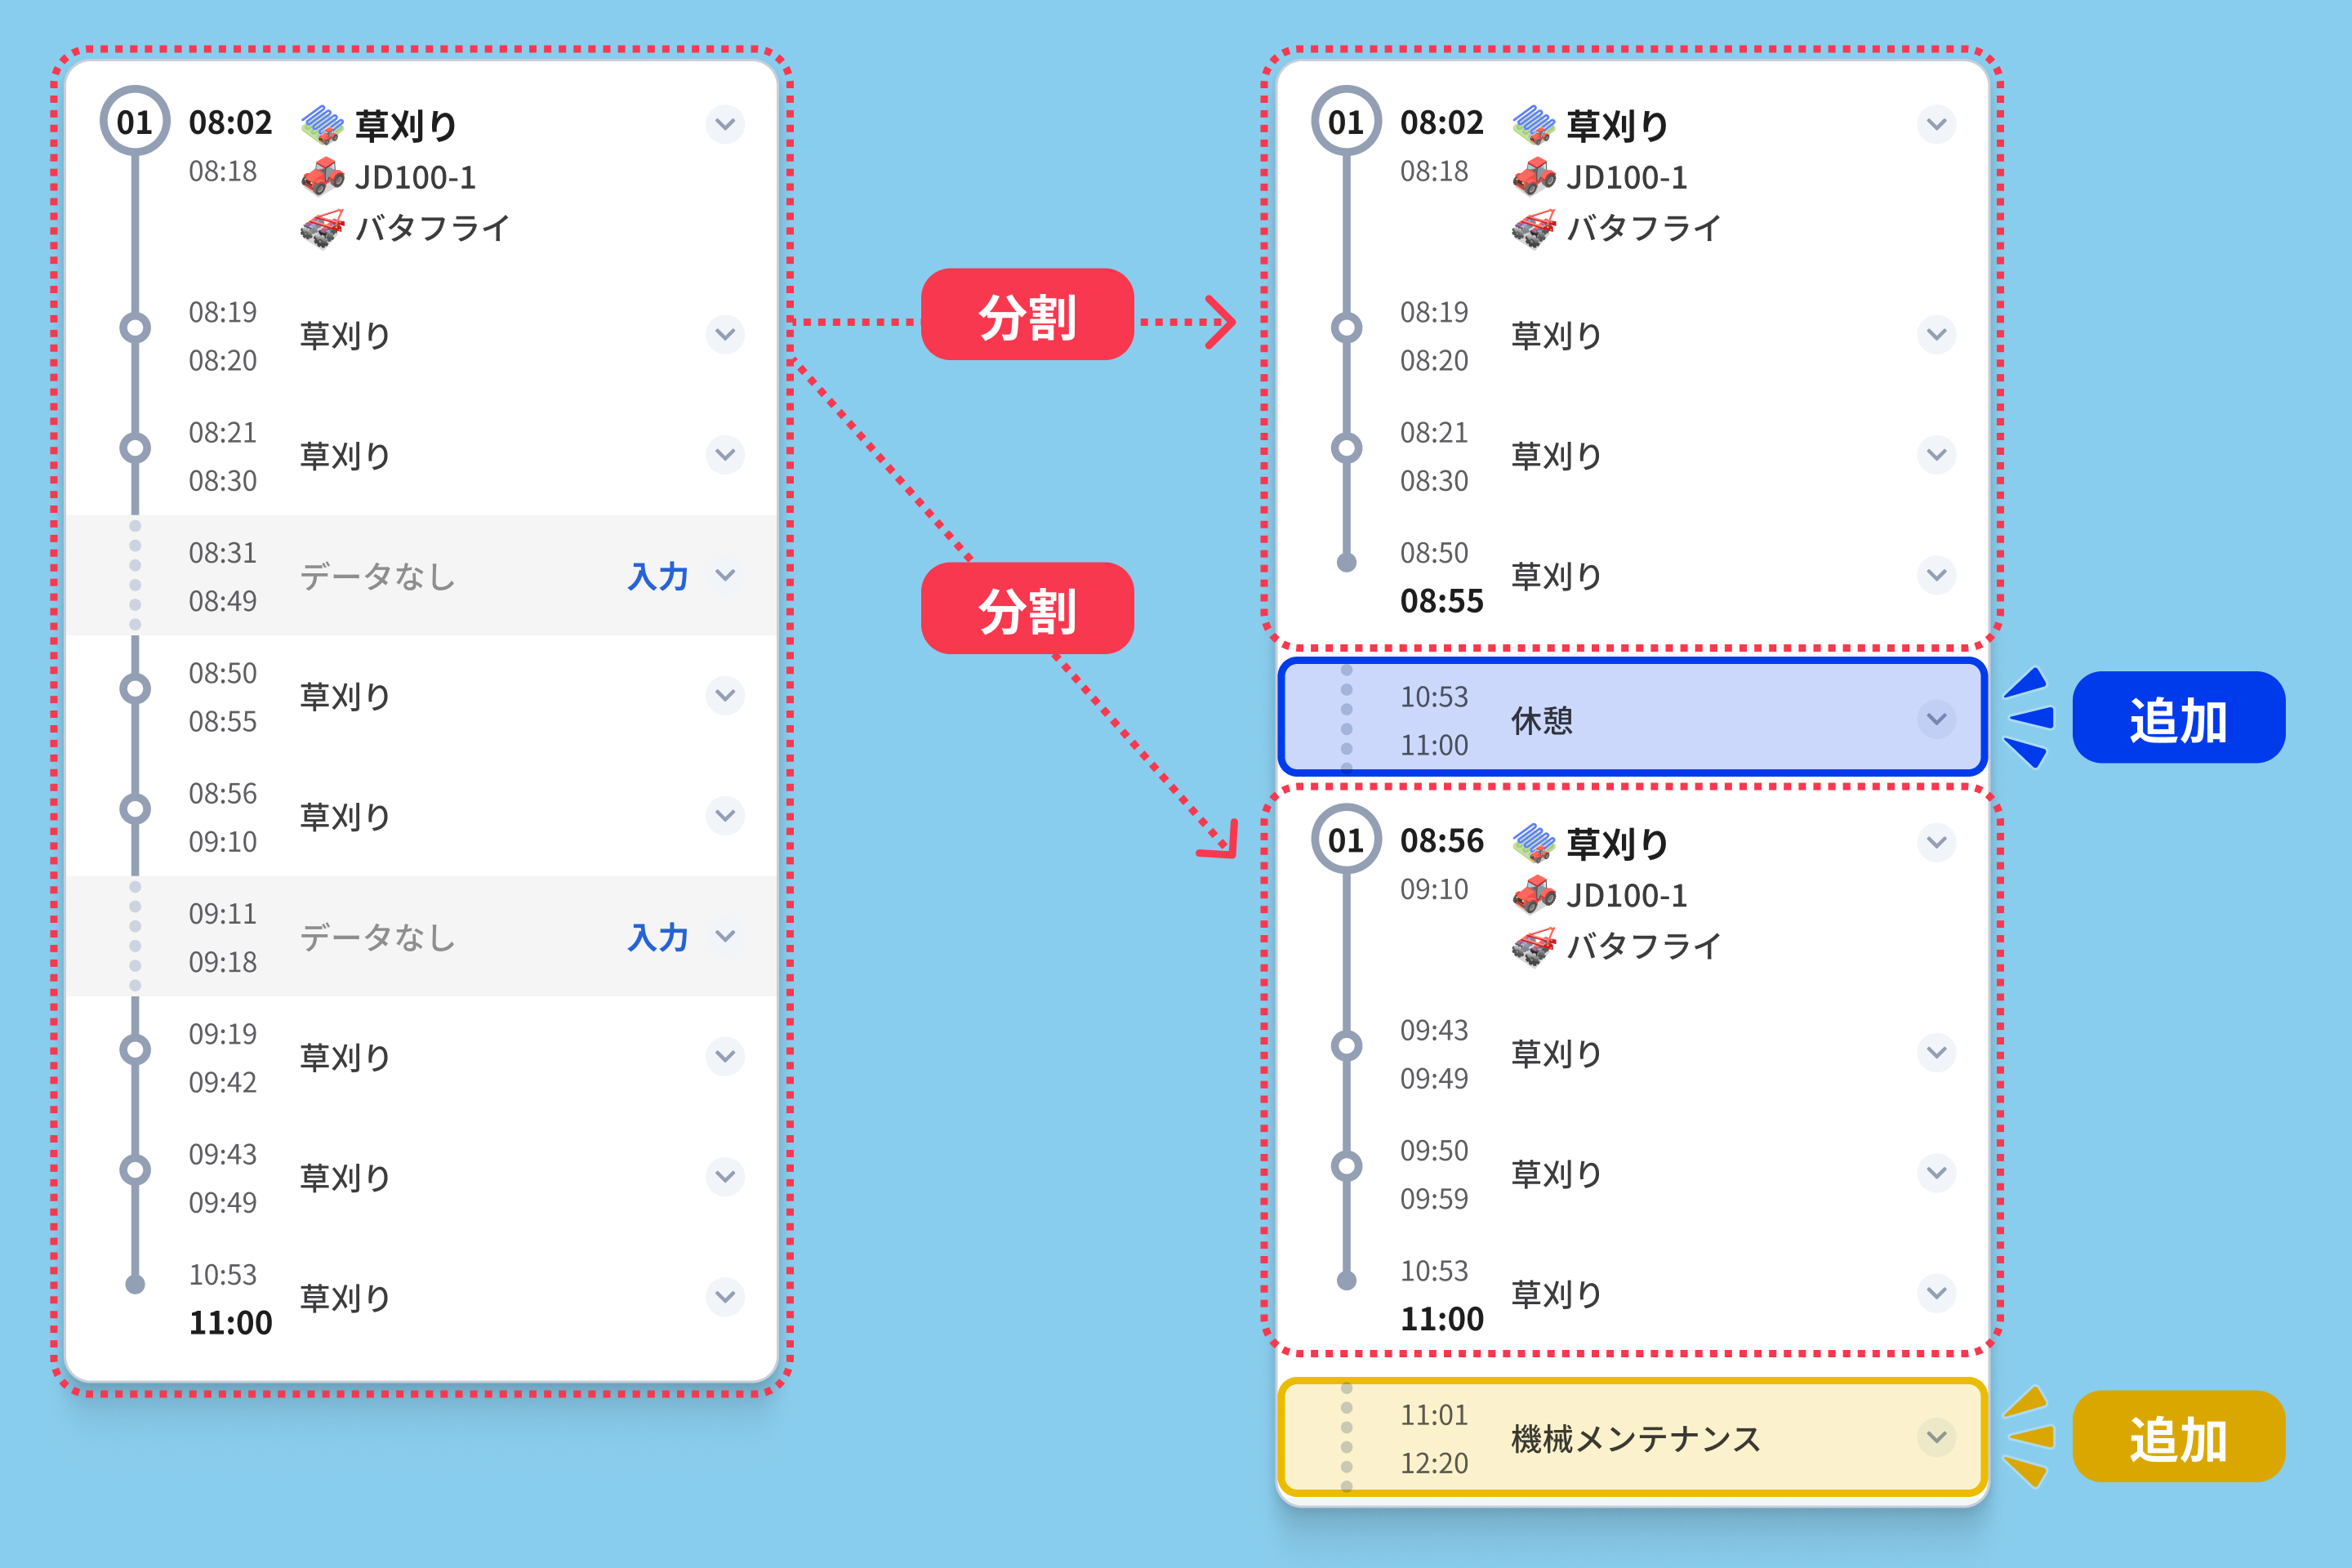
Task: Expand the 10:53–11:00 草刈り row in left panel
Action: click(x=725, y=1297)
